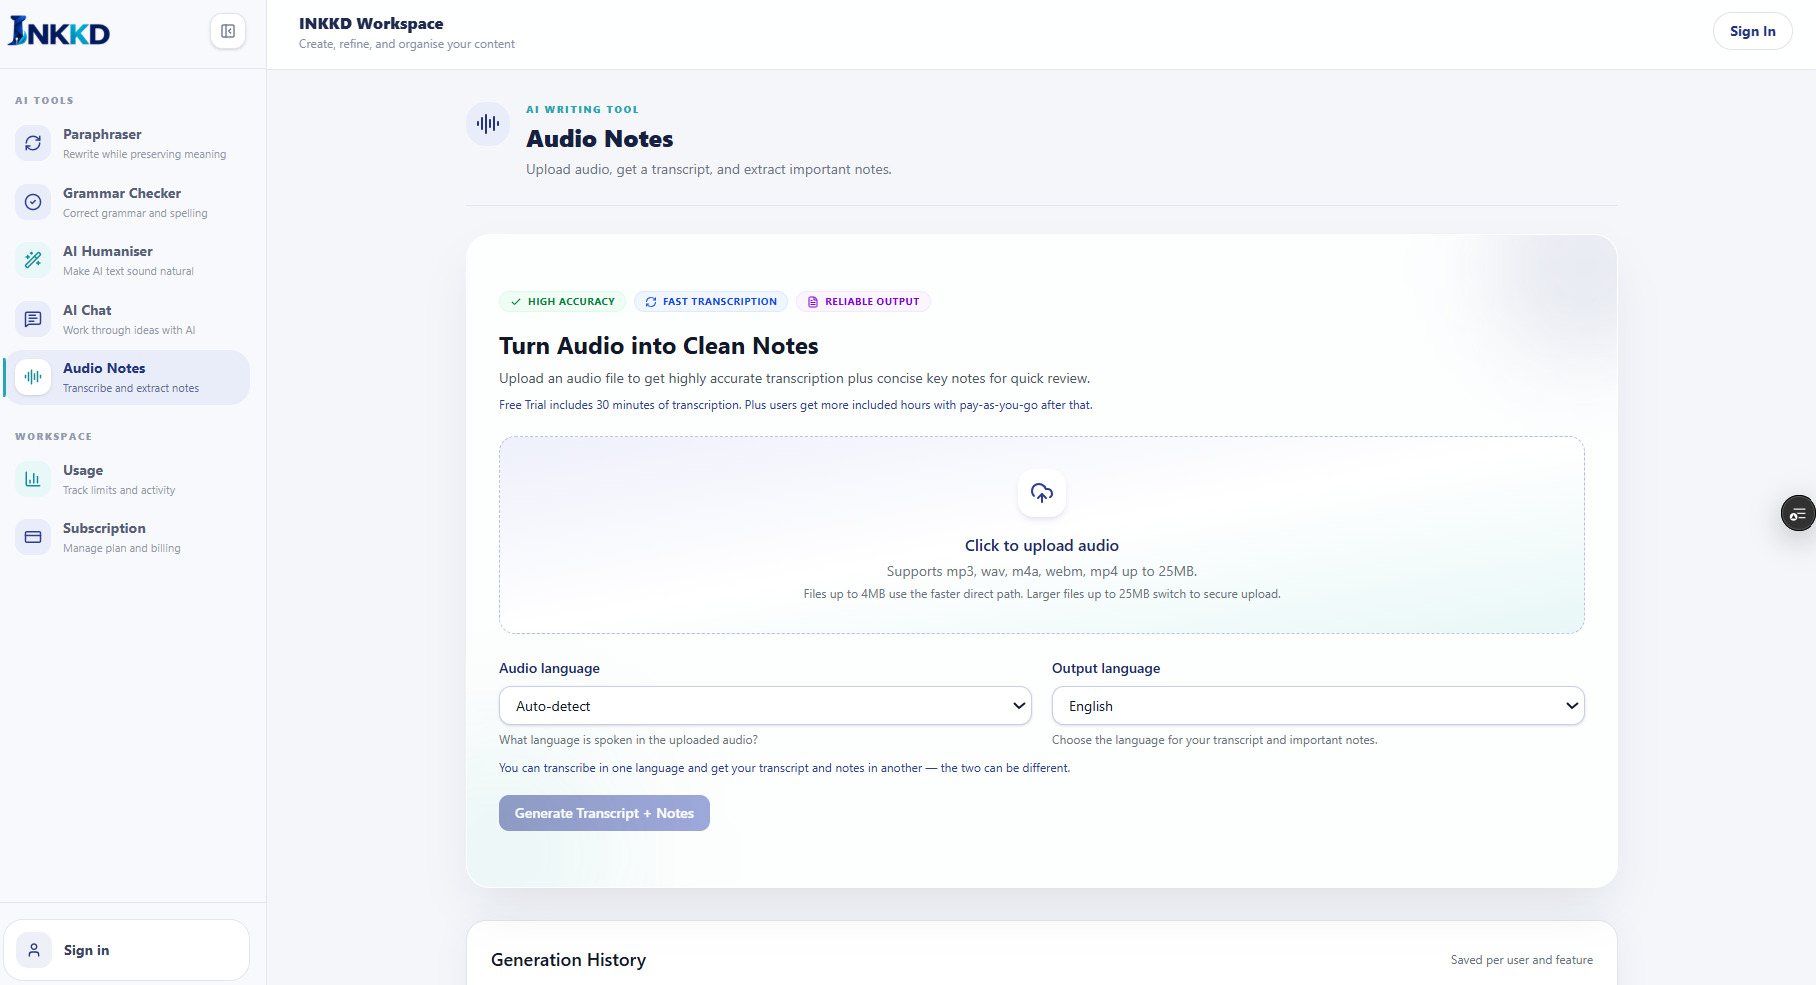Select Audio Notes sidebar item
Screen dimensions: 1816x985
127,377
